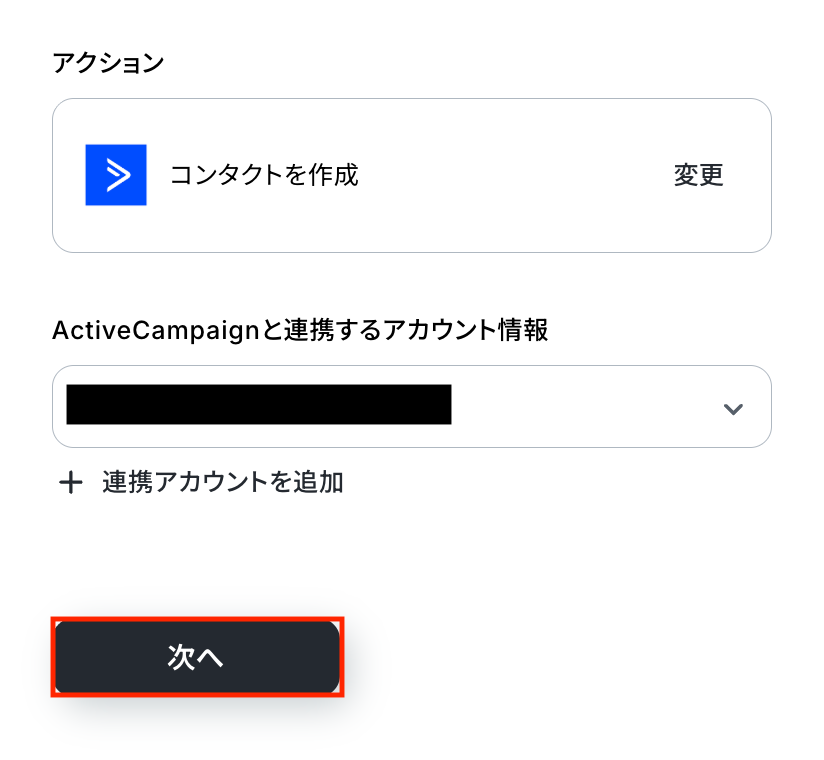Viewport: 824px width, 760px height.
Task: Click the アクション section heading
Action: click(x=108, y=63)
